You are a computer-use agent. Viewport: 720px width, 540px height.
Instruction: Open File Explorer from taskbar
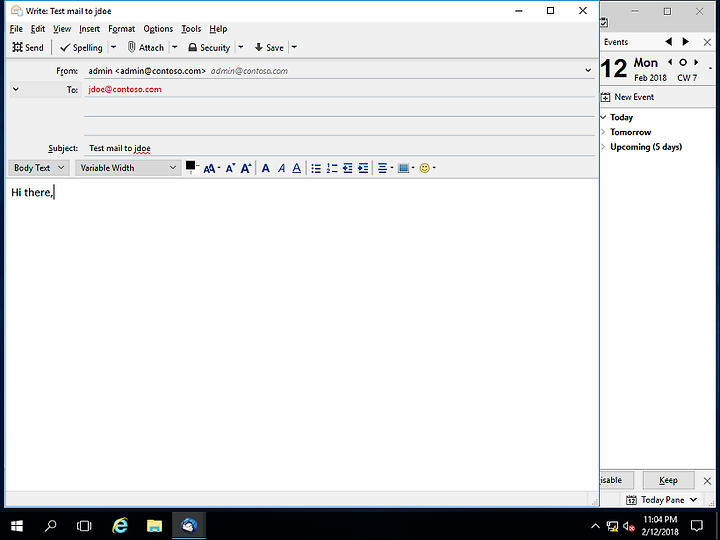[155, 526]
